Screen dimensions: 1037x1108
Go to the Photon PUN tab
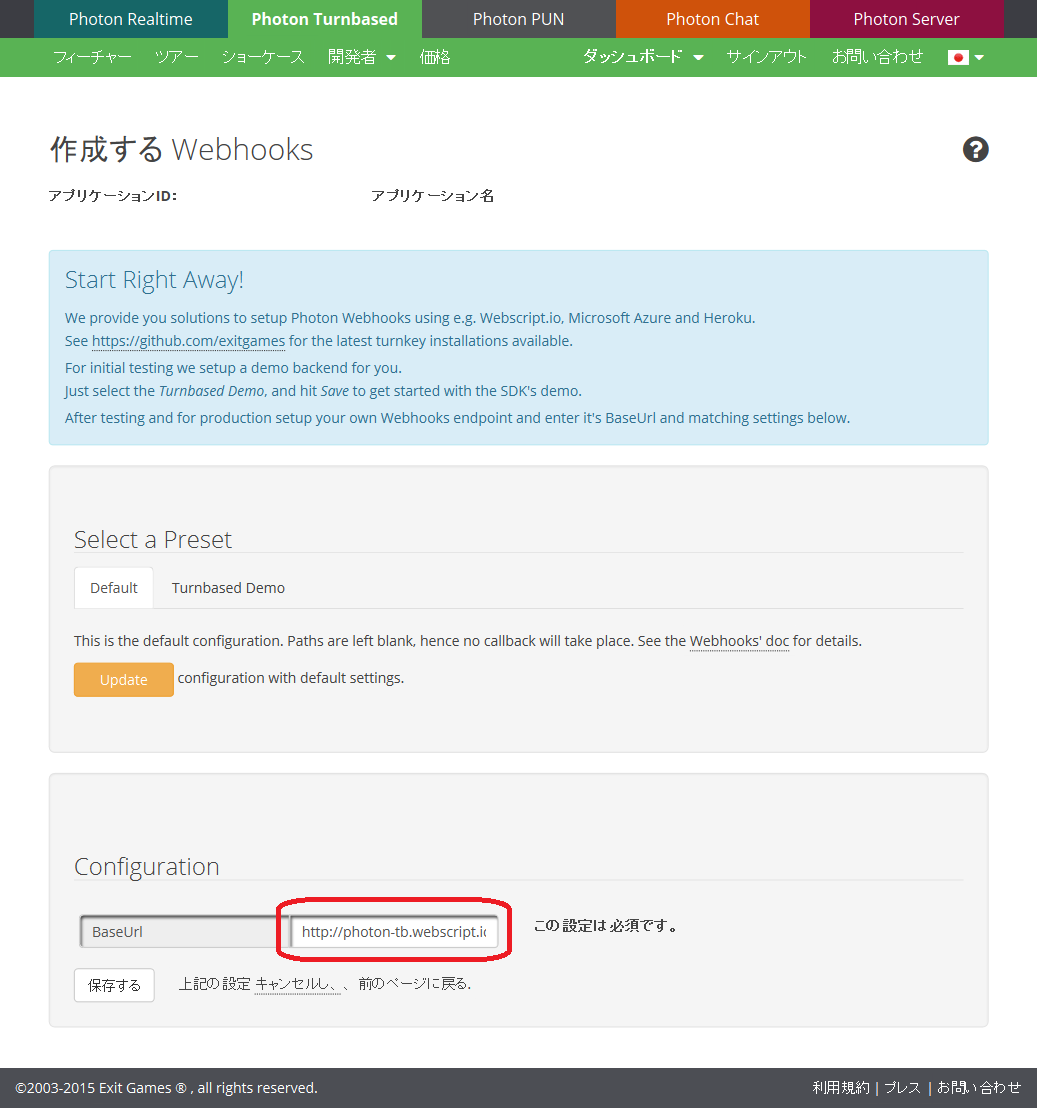518,19
